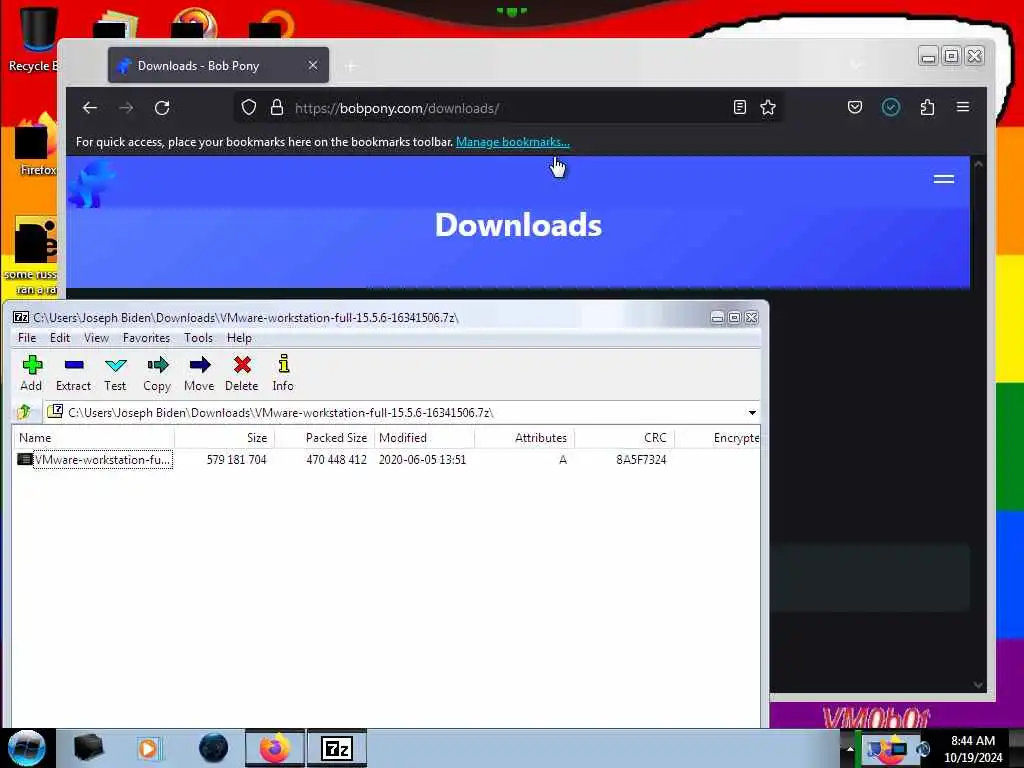This screenshot has height=768, width=1024.
Task: Show site security padlock info
Action: pyautogui.click(x=277, y=108)
